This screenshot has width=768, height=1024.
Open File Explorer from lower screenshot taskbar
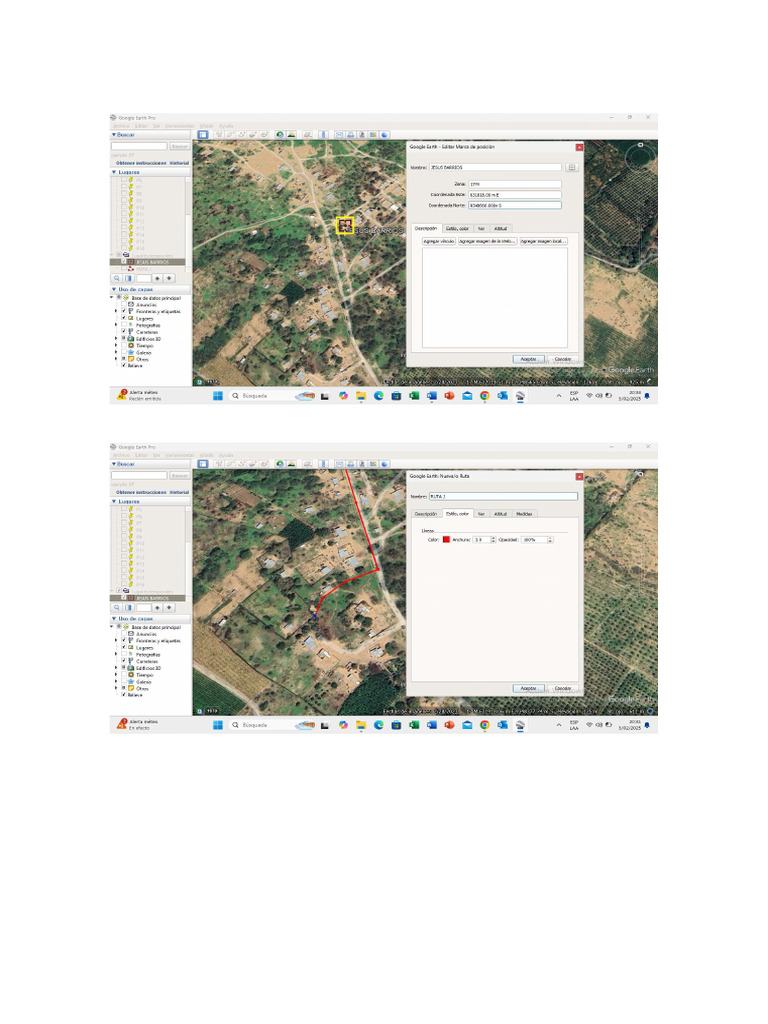(x=360, y=725)
